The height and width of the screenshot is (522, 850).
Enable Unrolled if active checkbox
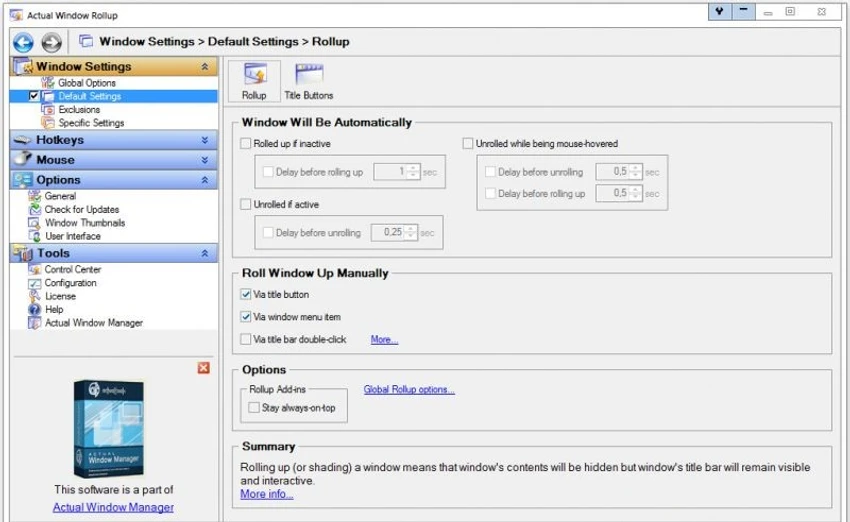click(x=246, y=204)
